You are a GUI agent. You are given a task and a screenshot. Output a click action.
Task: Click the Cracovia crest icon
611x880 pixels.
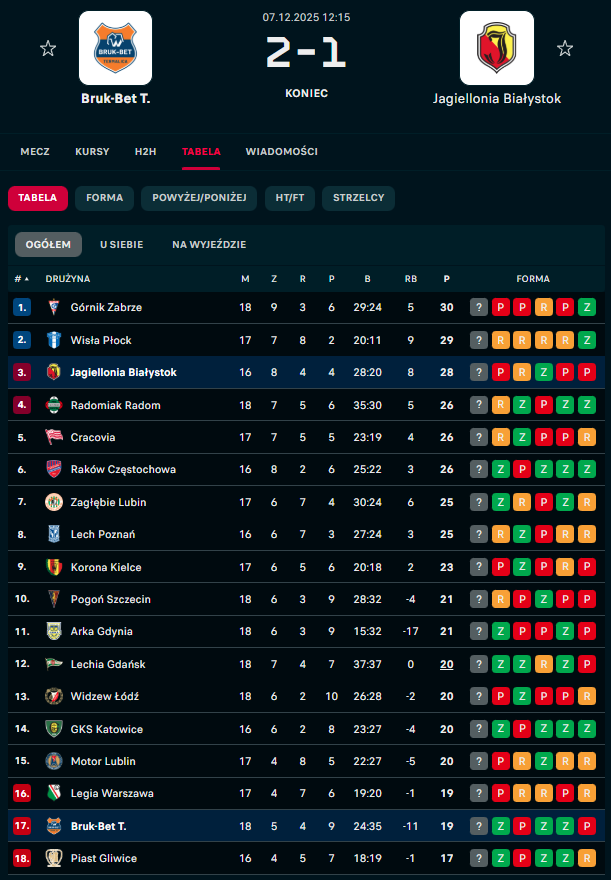54,437
